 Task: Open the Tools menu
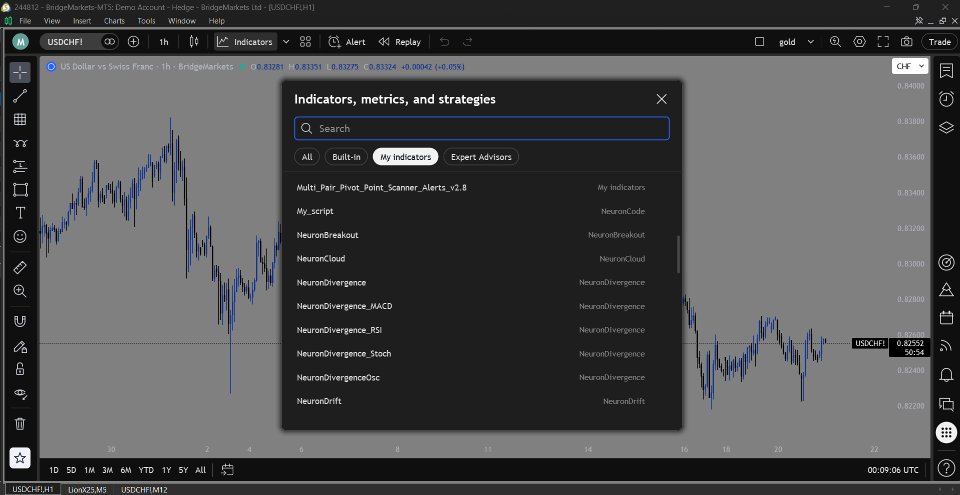(x=146, y=21)
